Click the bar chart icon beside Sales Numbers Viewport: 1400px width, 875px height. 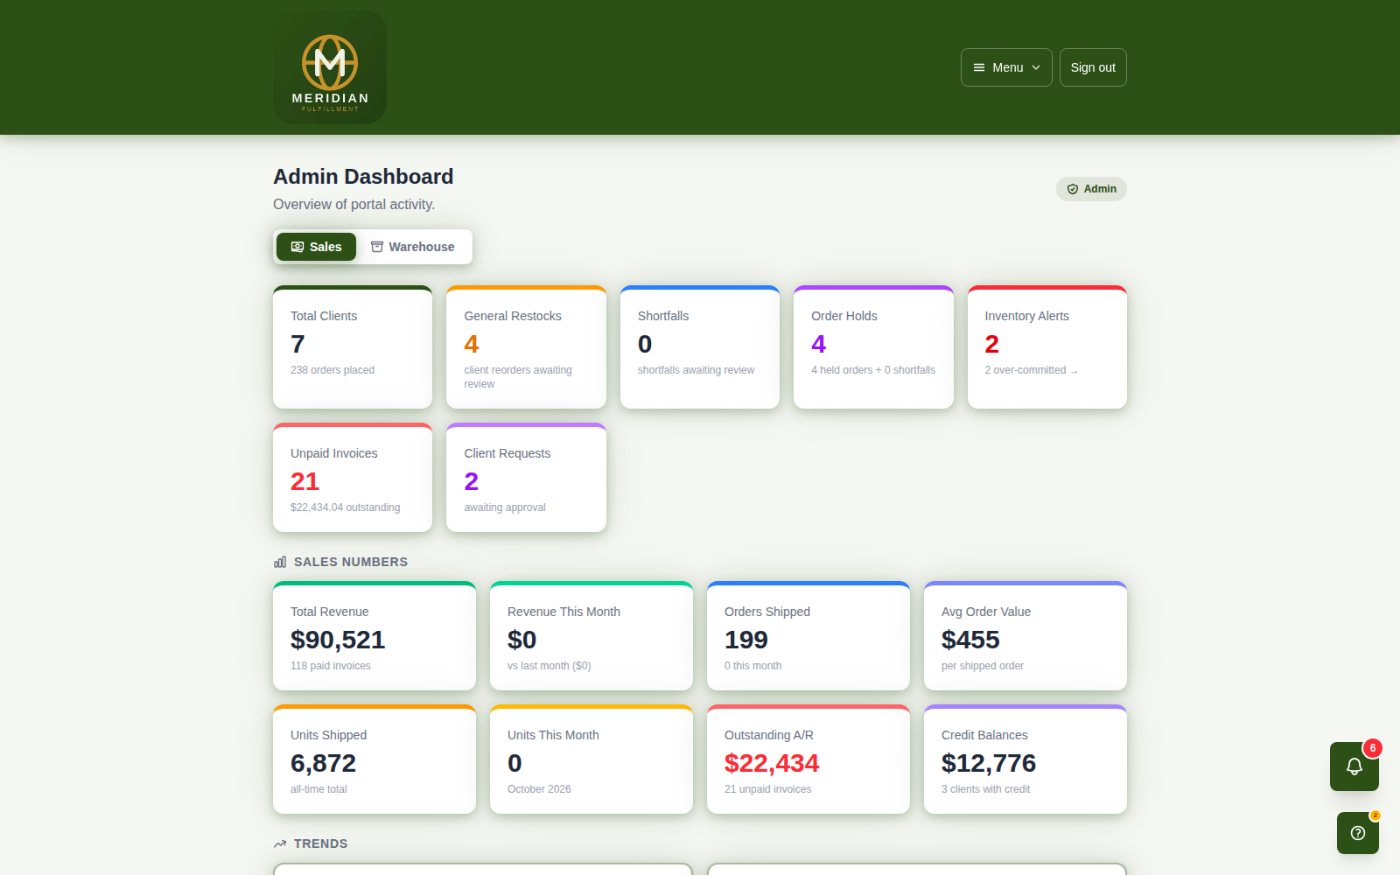[x=280, y=562]
